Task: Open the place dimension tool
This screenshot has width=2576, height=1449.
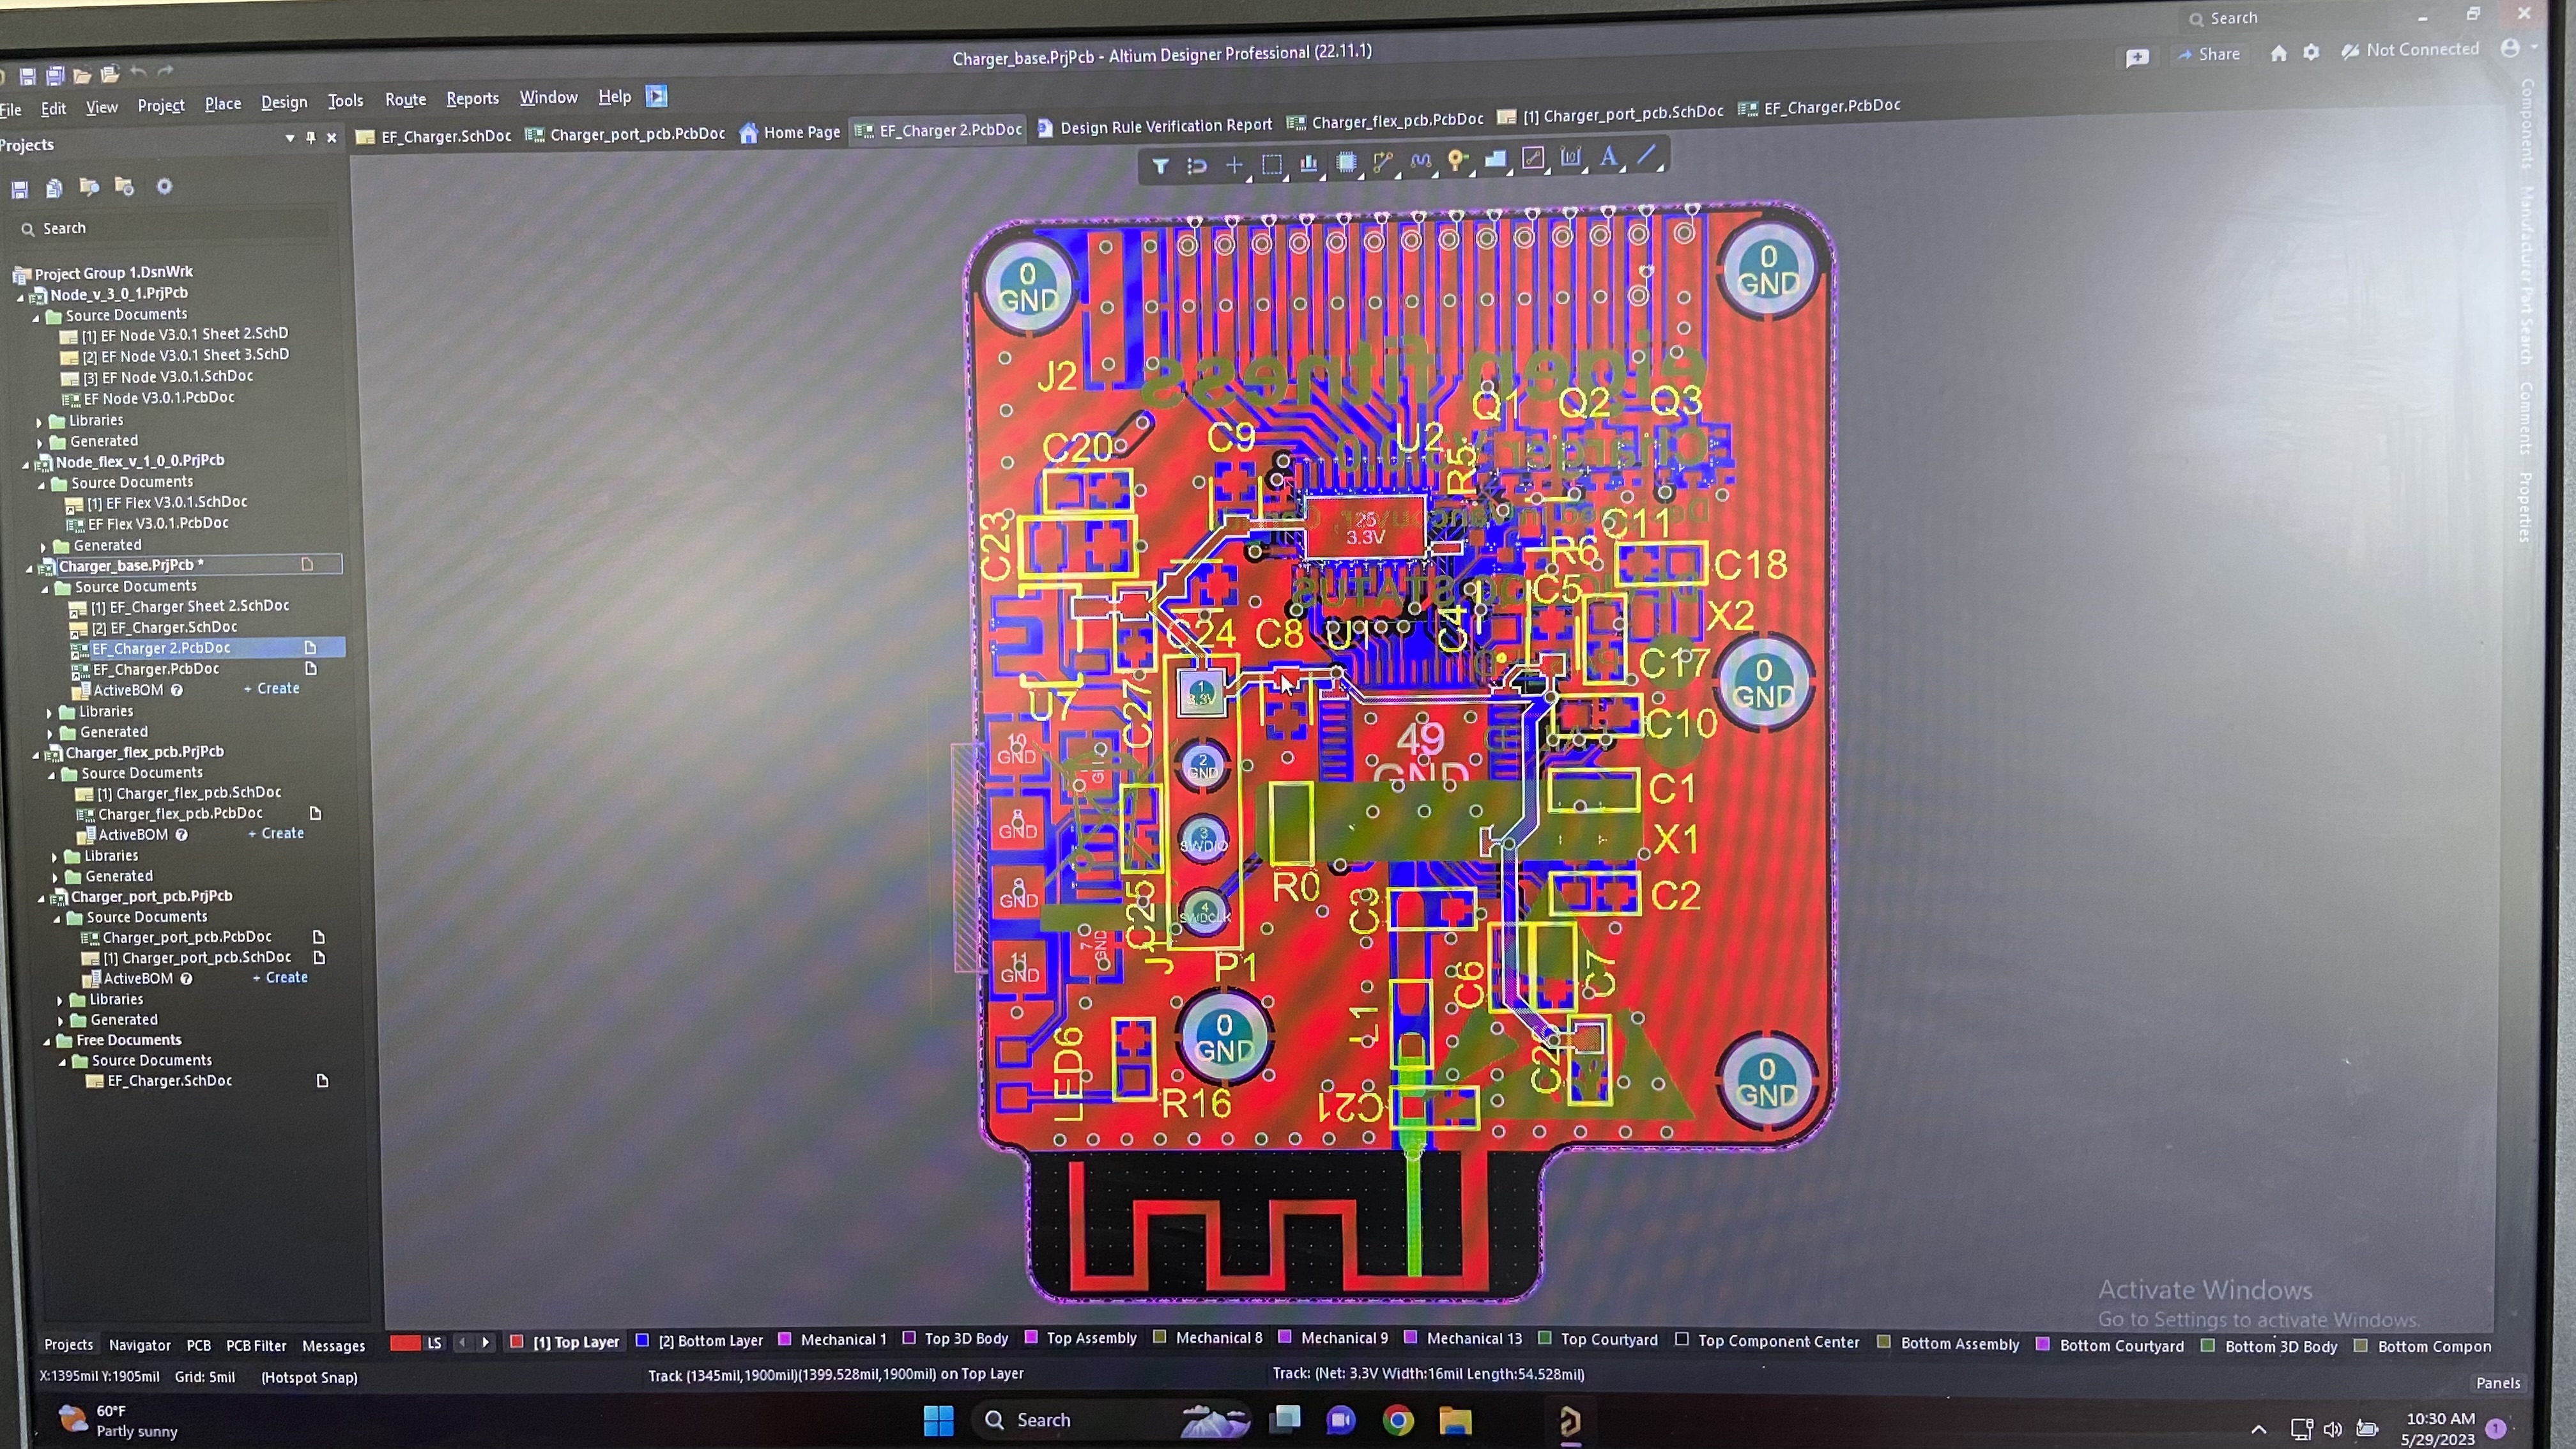Action: pyautogui.click(x=1571, y=157)
